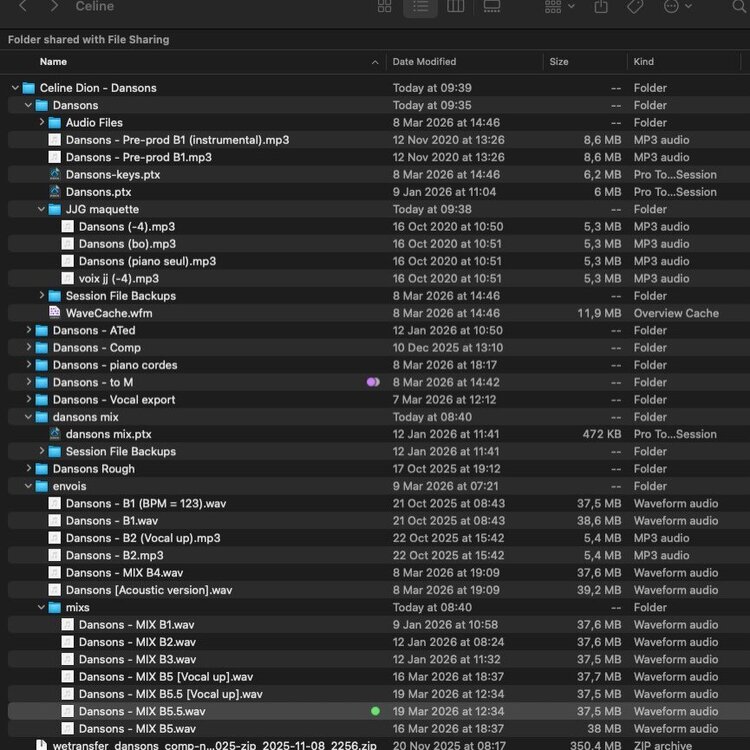750x750 pixels.
Task: Open the ellipsis action menu dropdown
Action: [x=677, y=7]
